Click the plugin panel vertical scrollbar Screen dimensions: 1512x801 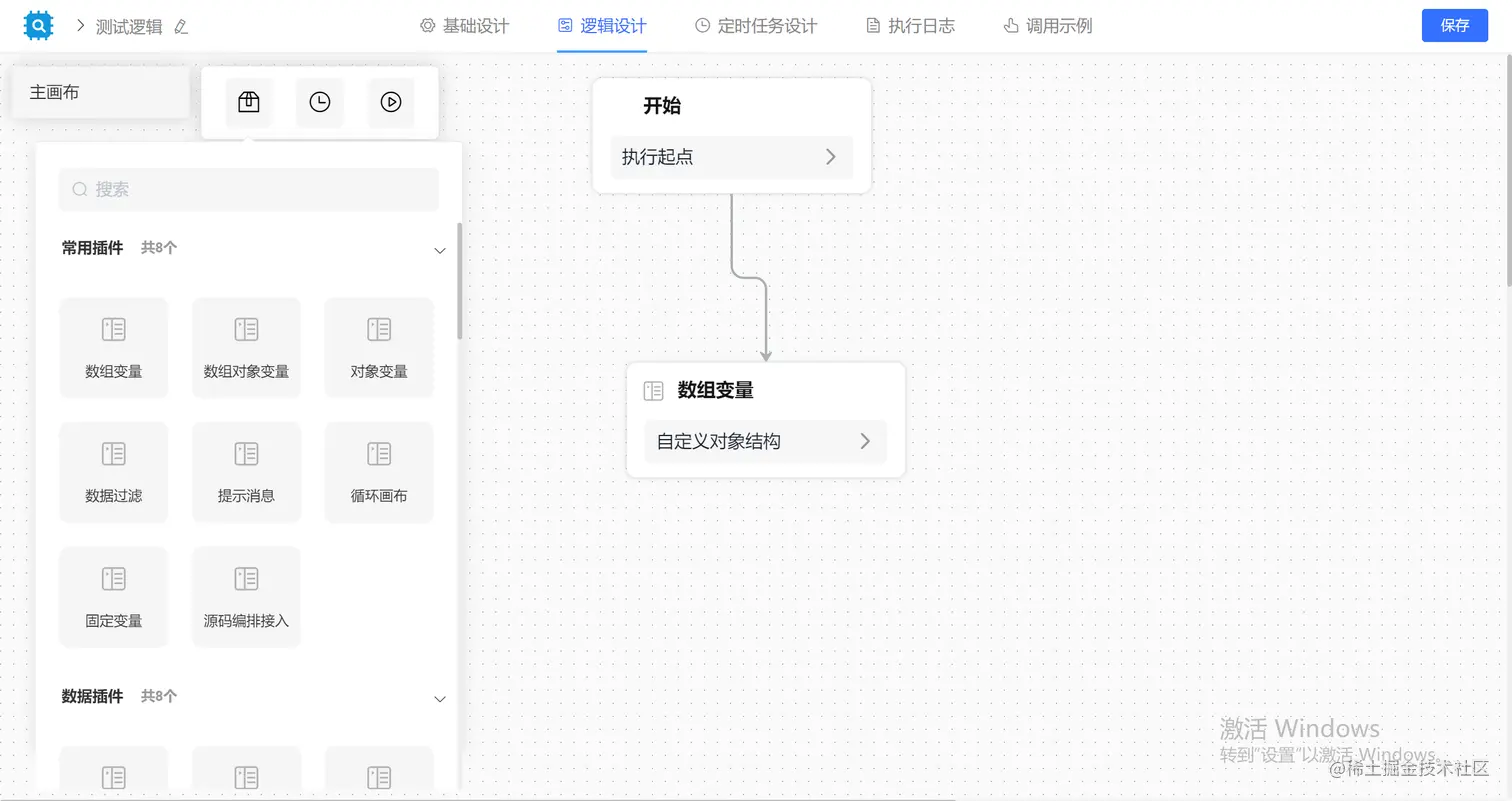click(460, 281)
